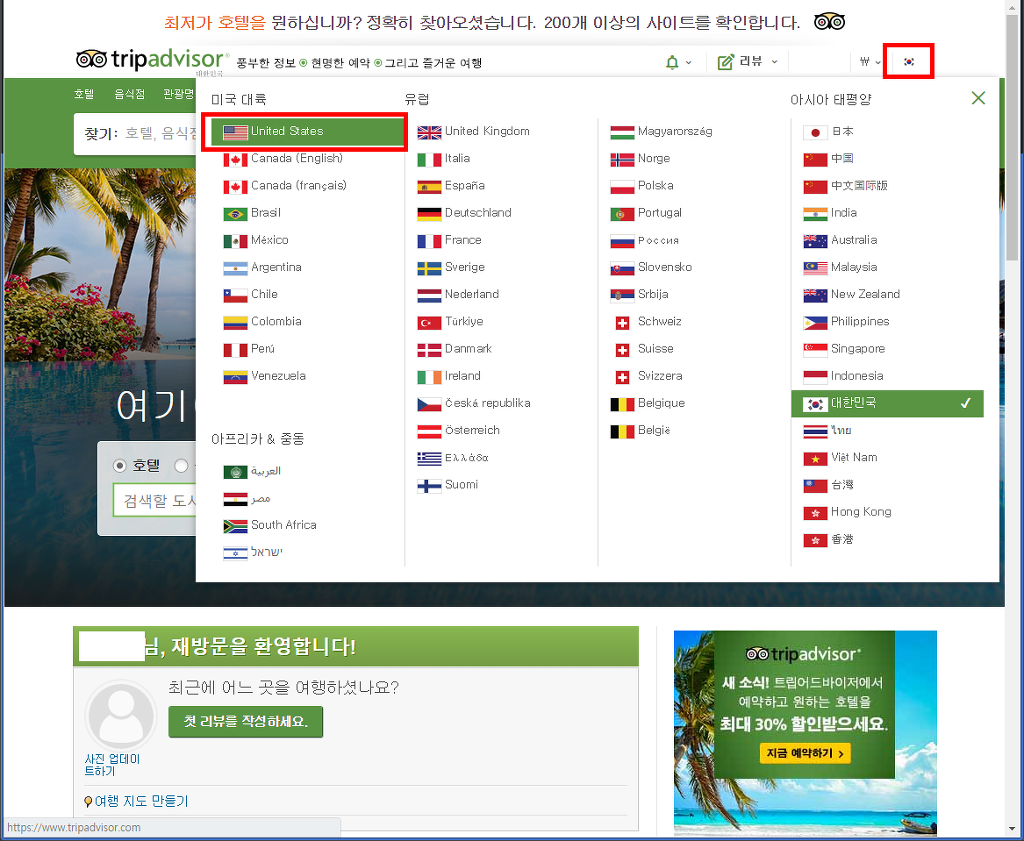Screen dimensions: 1024x841
Task: Choose Singapore flag icon
Action: point(815,349)
